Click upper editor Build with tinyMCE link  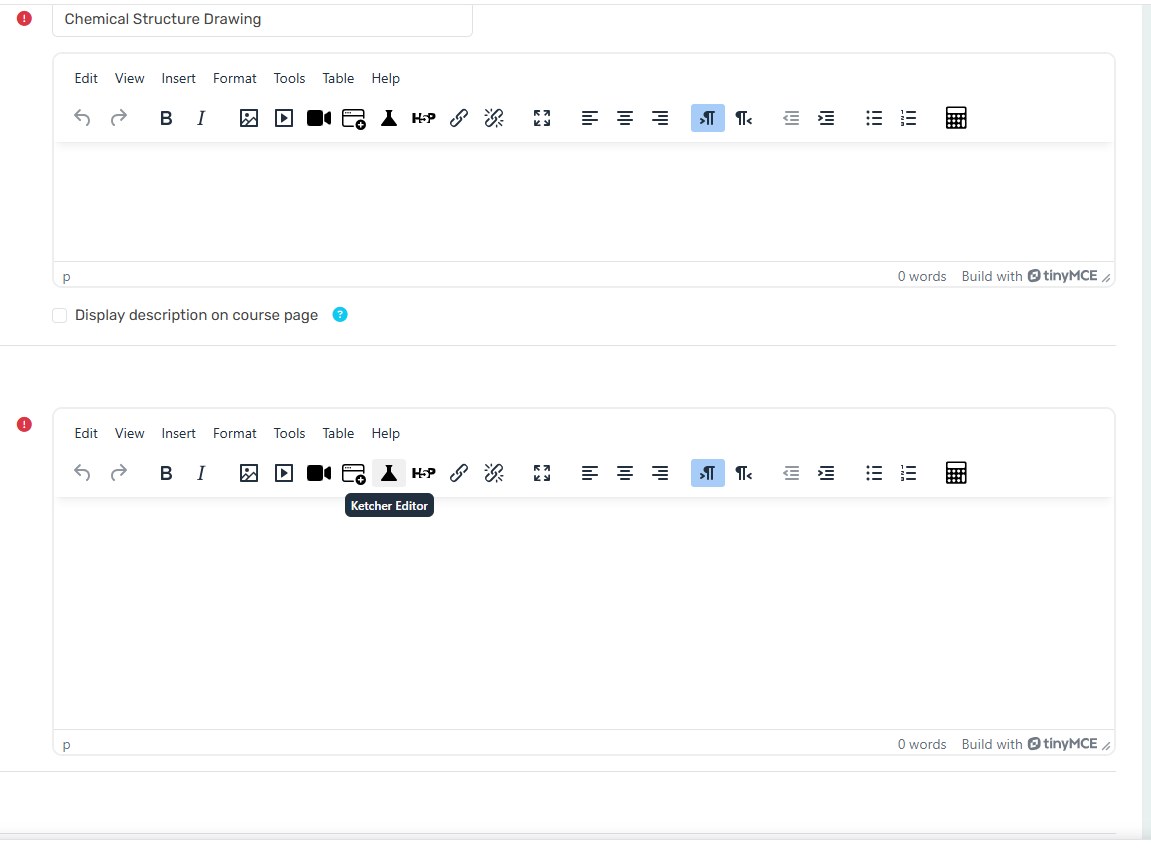1029,276
